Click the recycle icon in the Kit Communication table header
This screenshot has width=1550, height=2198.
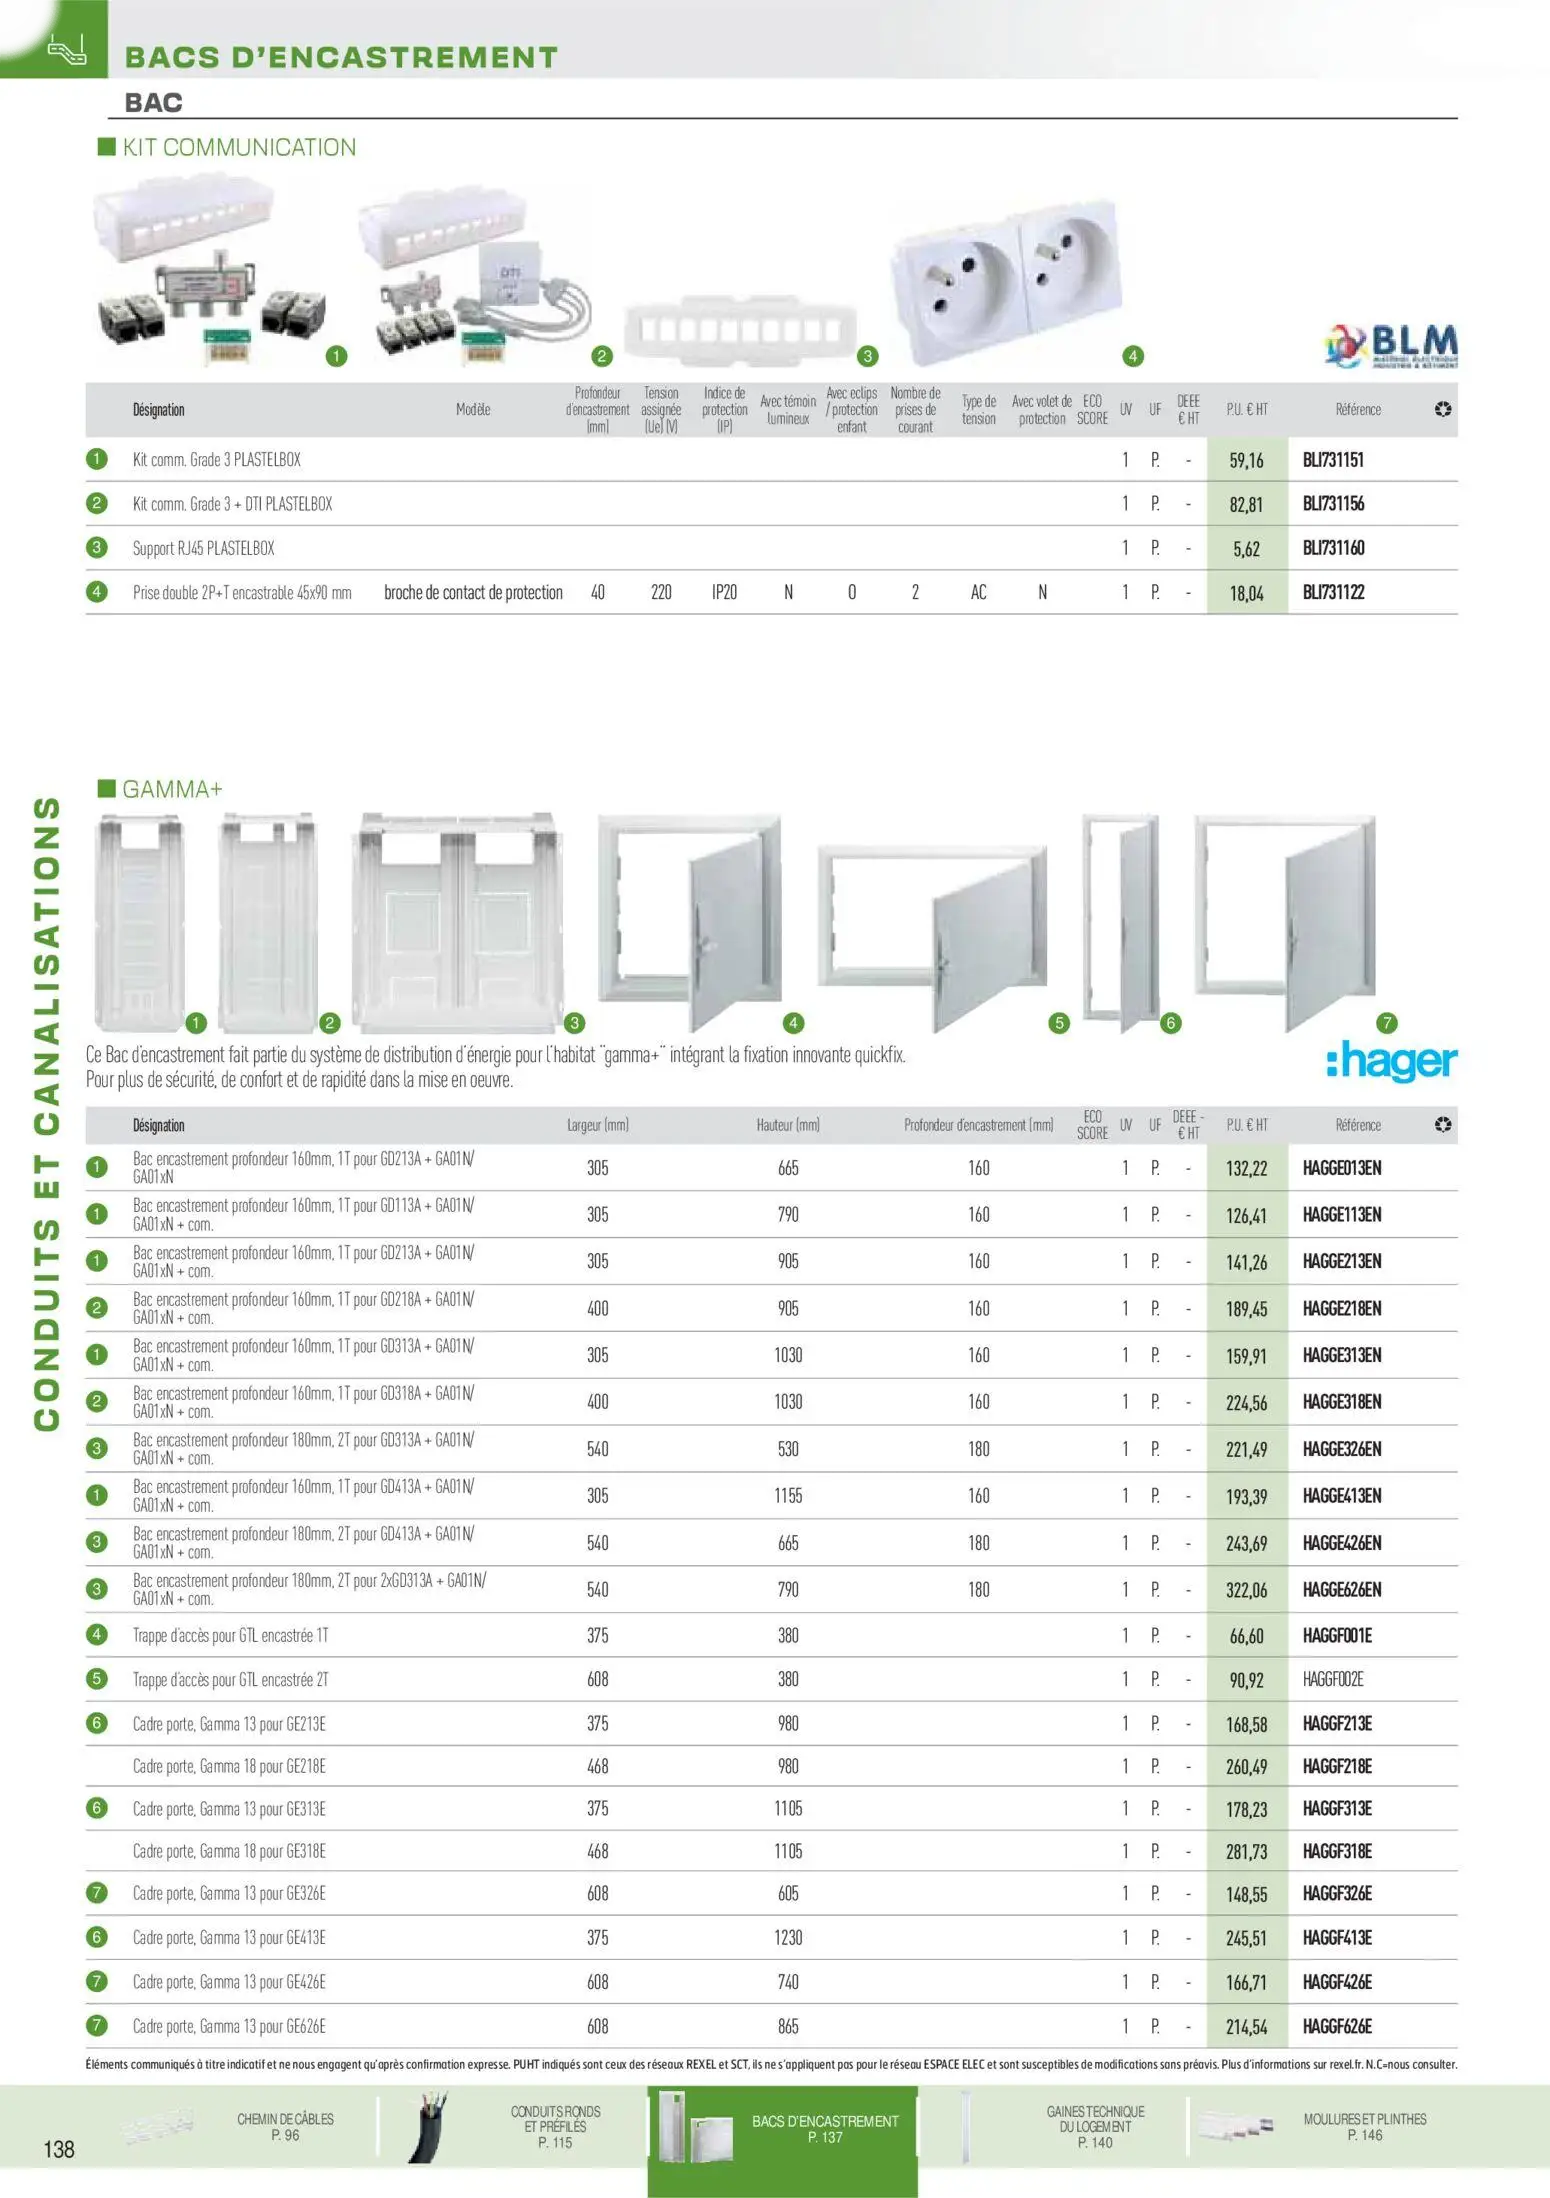point(1442,410)
